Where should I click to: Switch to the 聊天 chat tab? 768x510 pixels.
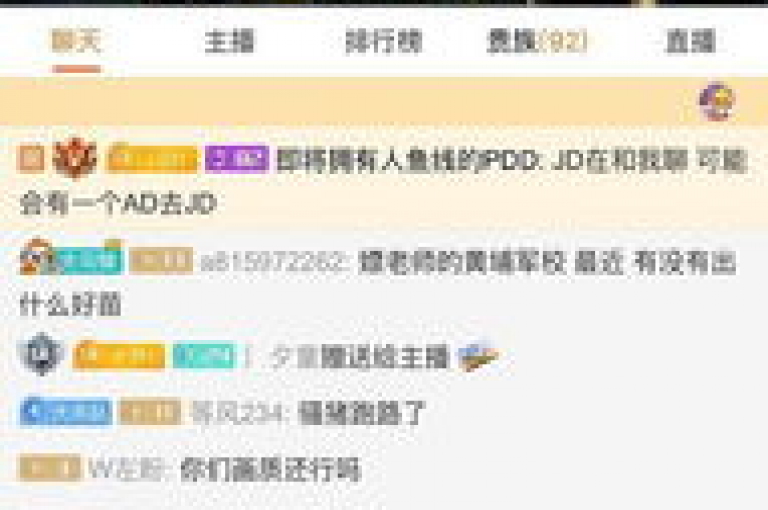coord(76,41)
